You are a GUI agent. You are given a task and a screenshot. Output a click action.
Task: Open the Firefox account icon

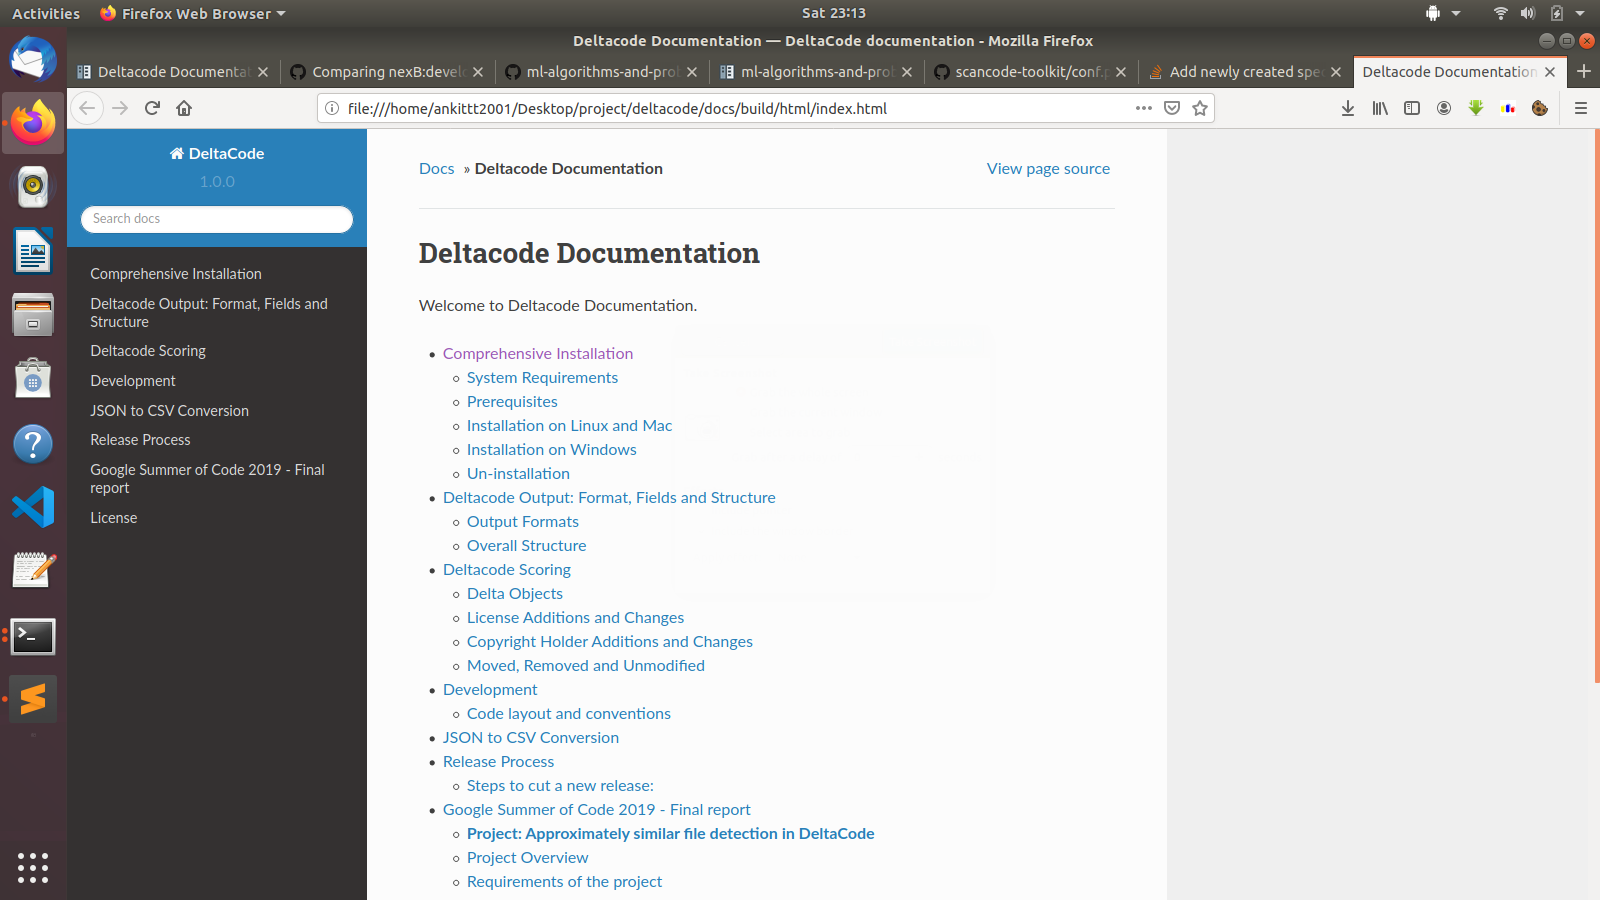(x=1444, y=108)
